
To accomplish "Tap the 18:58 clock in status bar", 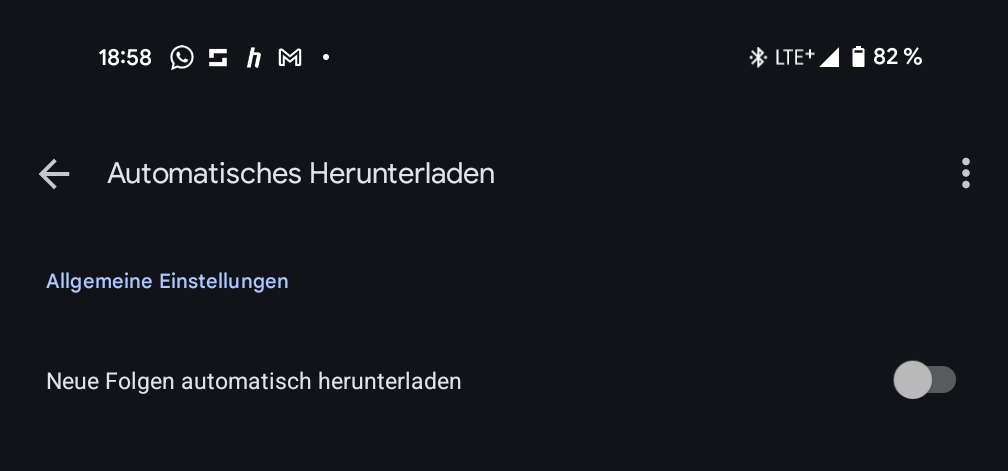I will click(x=125, y=58).
